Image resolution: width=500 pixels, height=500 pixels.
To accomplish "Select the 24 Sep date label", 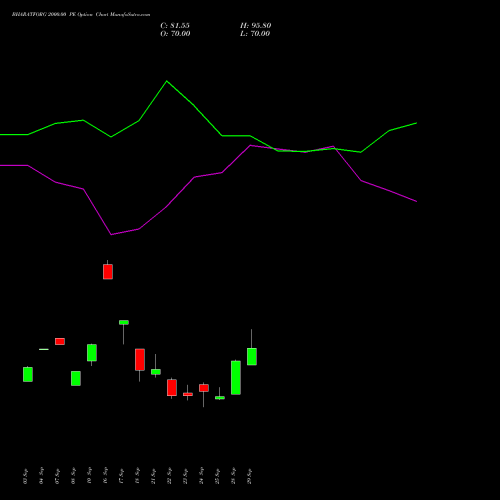I will point(201,476).
